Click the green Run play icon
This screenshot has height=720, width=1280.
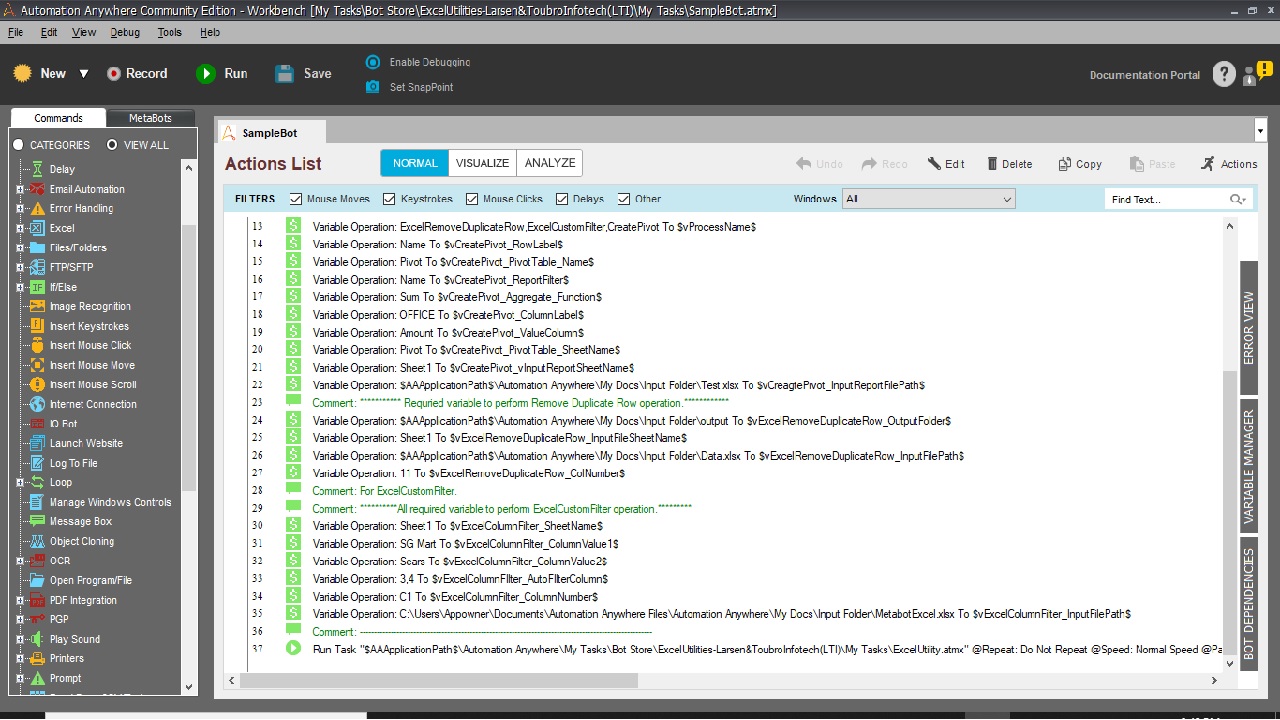[206, 73]
